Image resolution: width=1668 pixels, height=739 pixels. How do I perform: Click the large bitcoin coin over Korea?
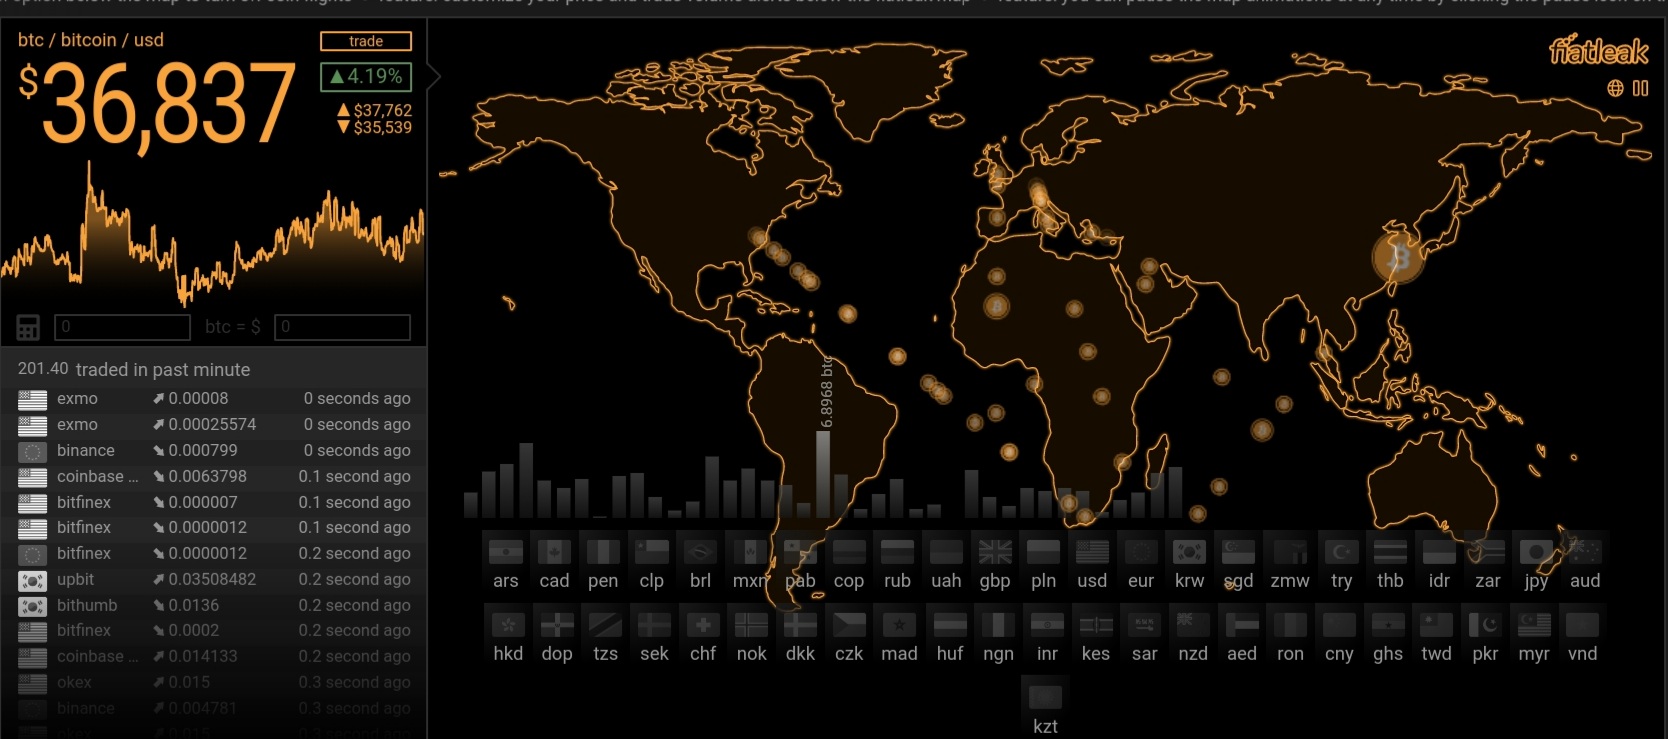pyautogui.click(x=1398, y=257)
